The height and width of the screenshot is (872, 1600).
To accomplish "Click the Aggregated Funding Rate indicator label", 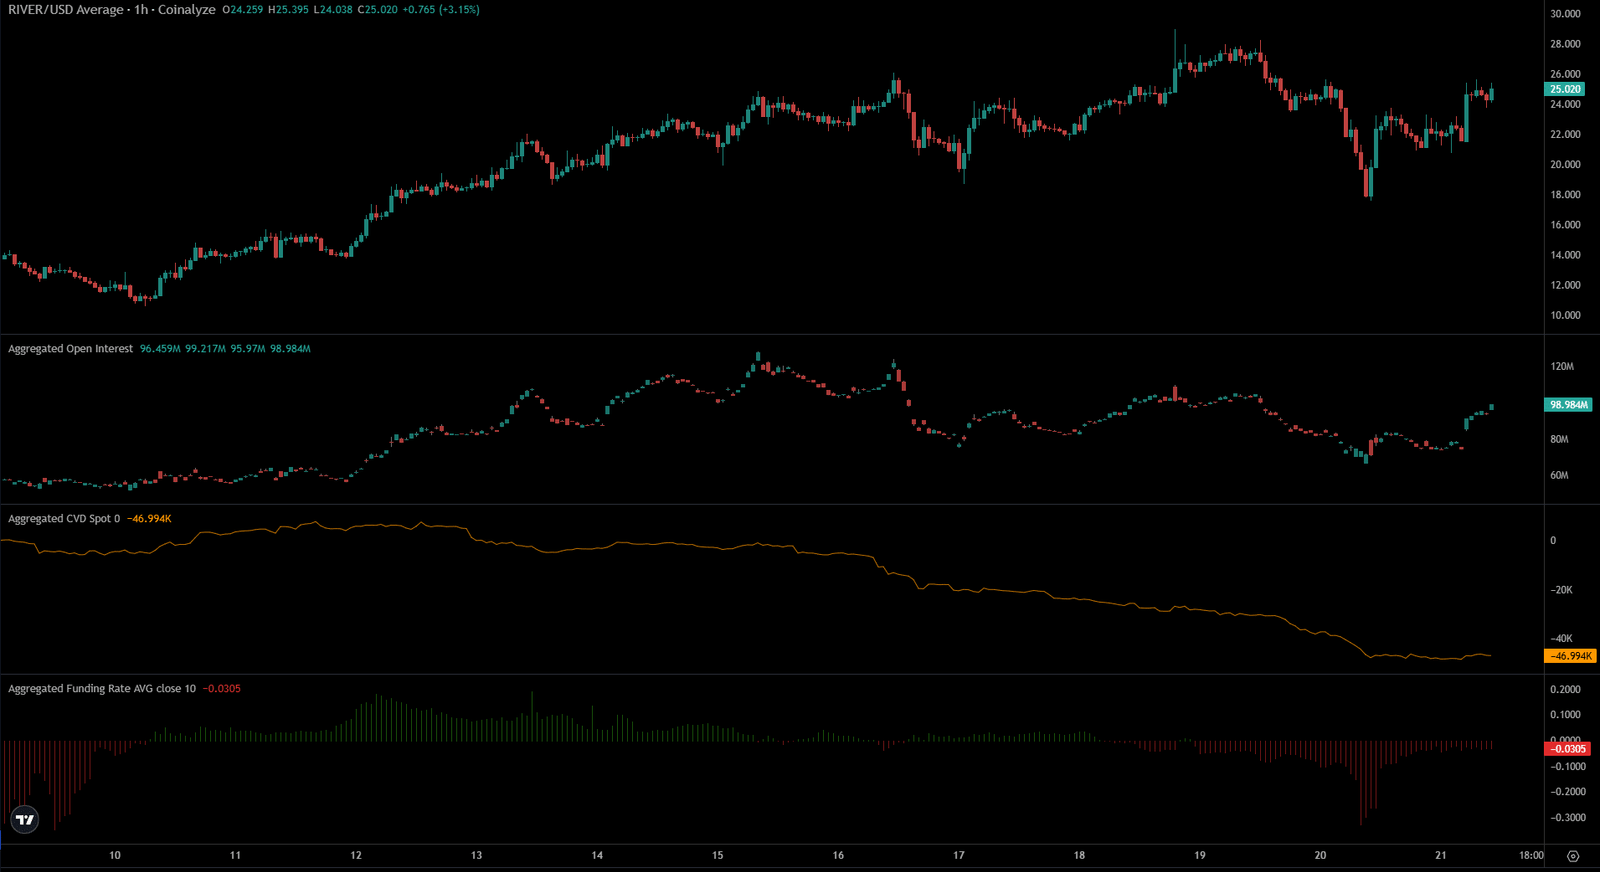I will click(x=101, y=689).
